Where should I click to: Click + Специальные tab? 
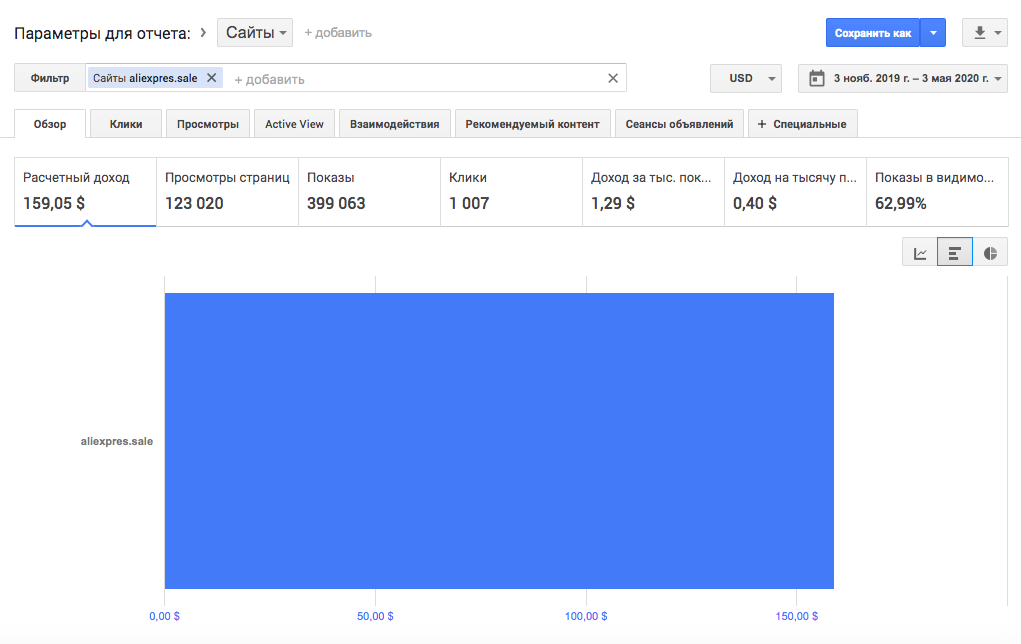tap(803, 124)
